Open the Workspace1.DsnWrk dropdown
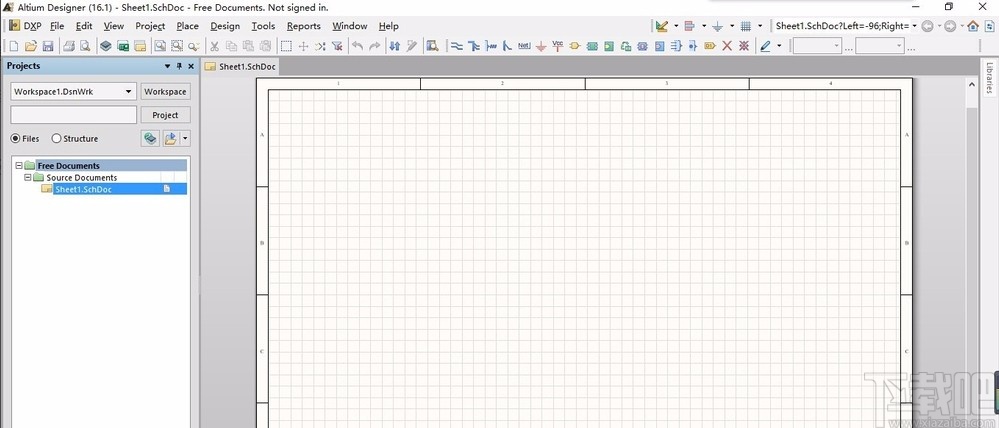Viewport: 999px width, 428px height. coord(129,92)
